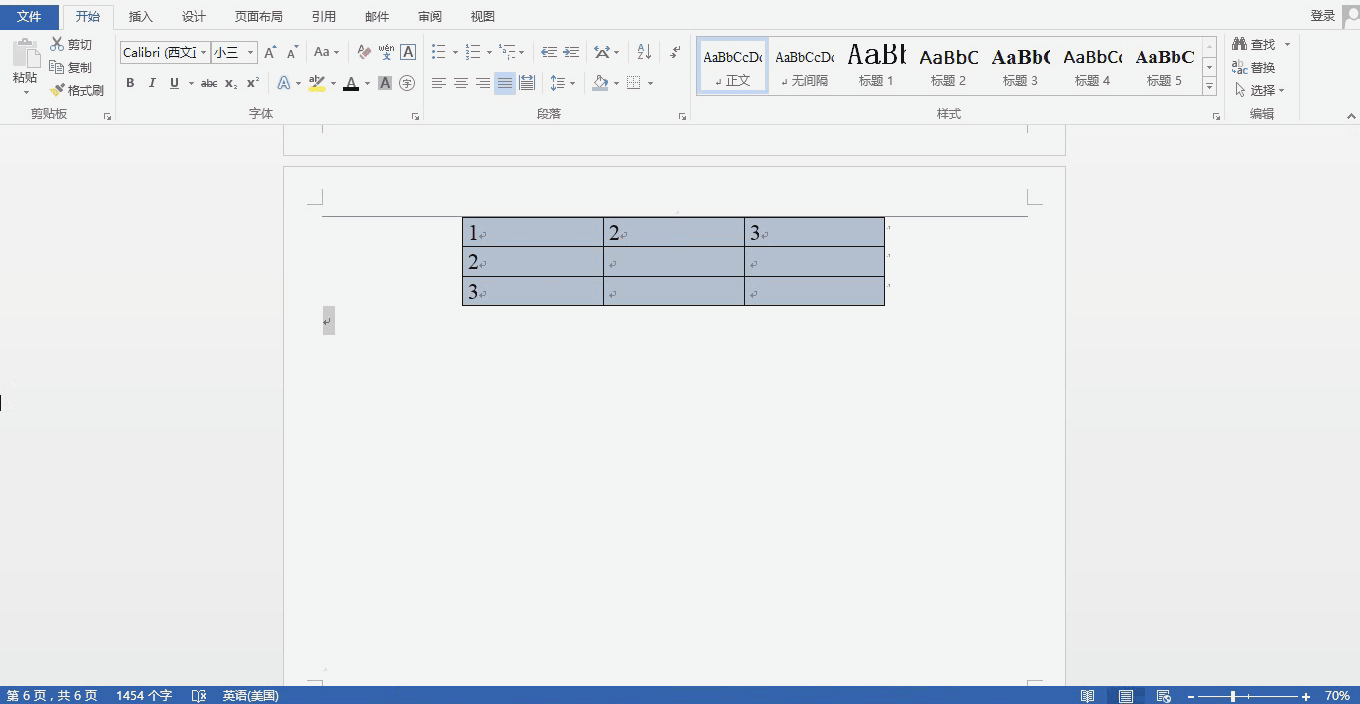Open the Font dialog launcher
1360x704 pixels.
point(415,116)
